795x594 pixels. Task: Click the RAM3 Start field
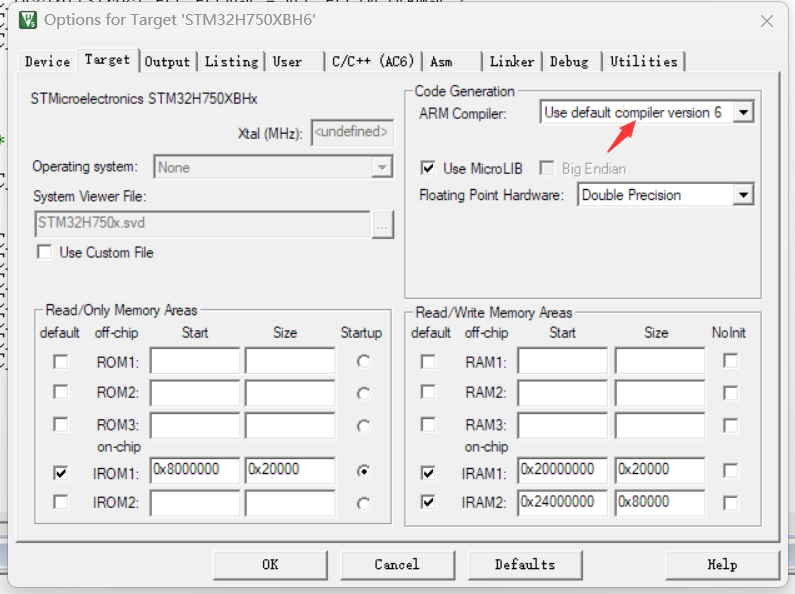click(563, 425)
